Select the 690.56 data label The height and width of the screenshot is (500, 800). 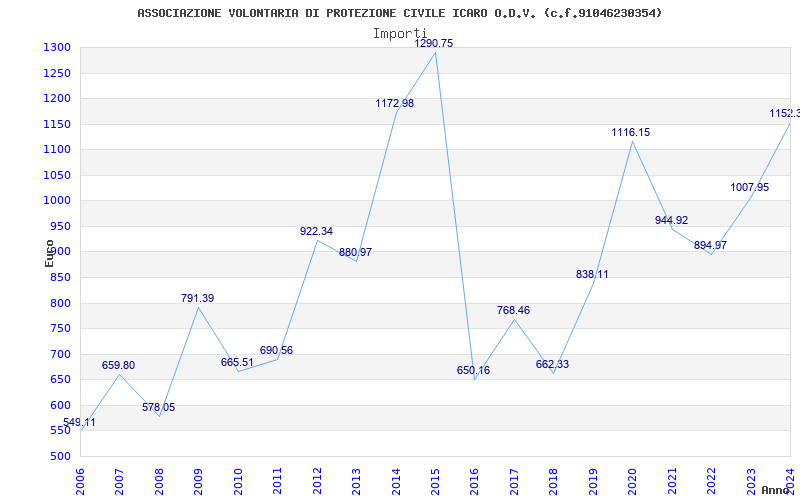click(277, 351)
